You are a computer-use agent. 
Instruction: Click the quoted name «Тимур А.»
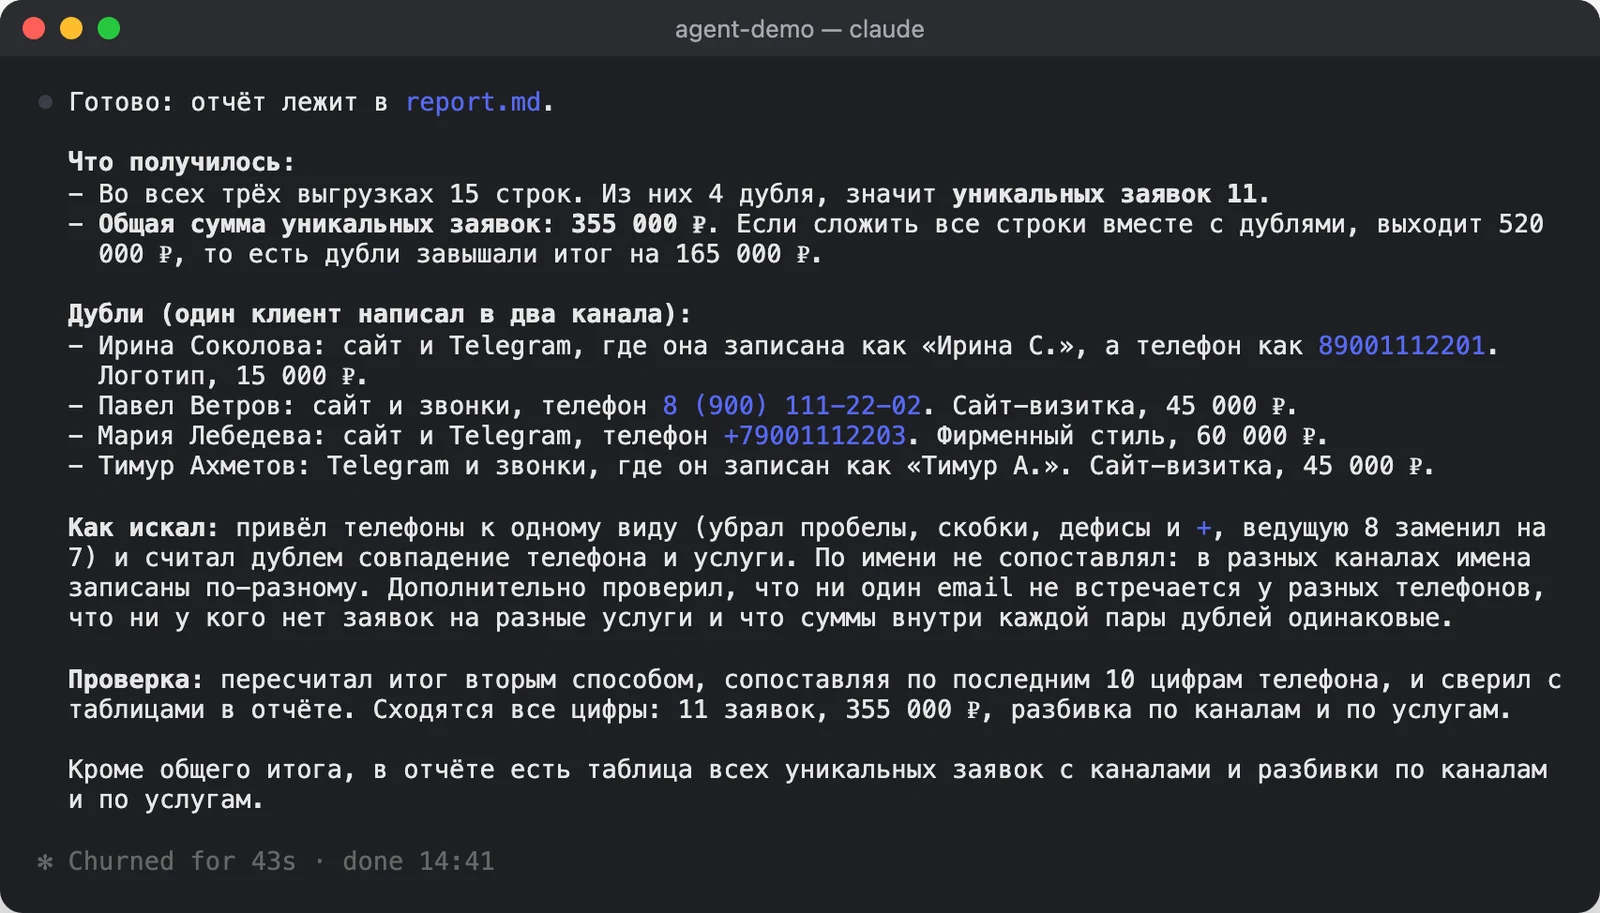(982, 466)
